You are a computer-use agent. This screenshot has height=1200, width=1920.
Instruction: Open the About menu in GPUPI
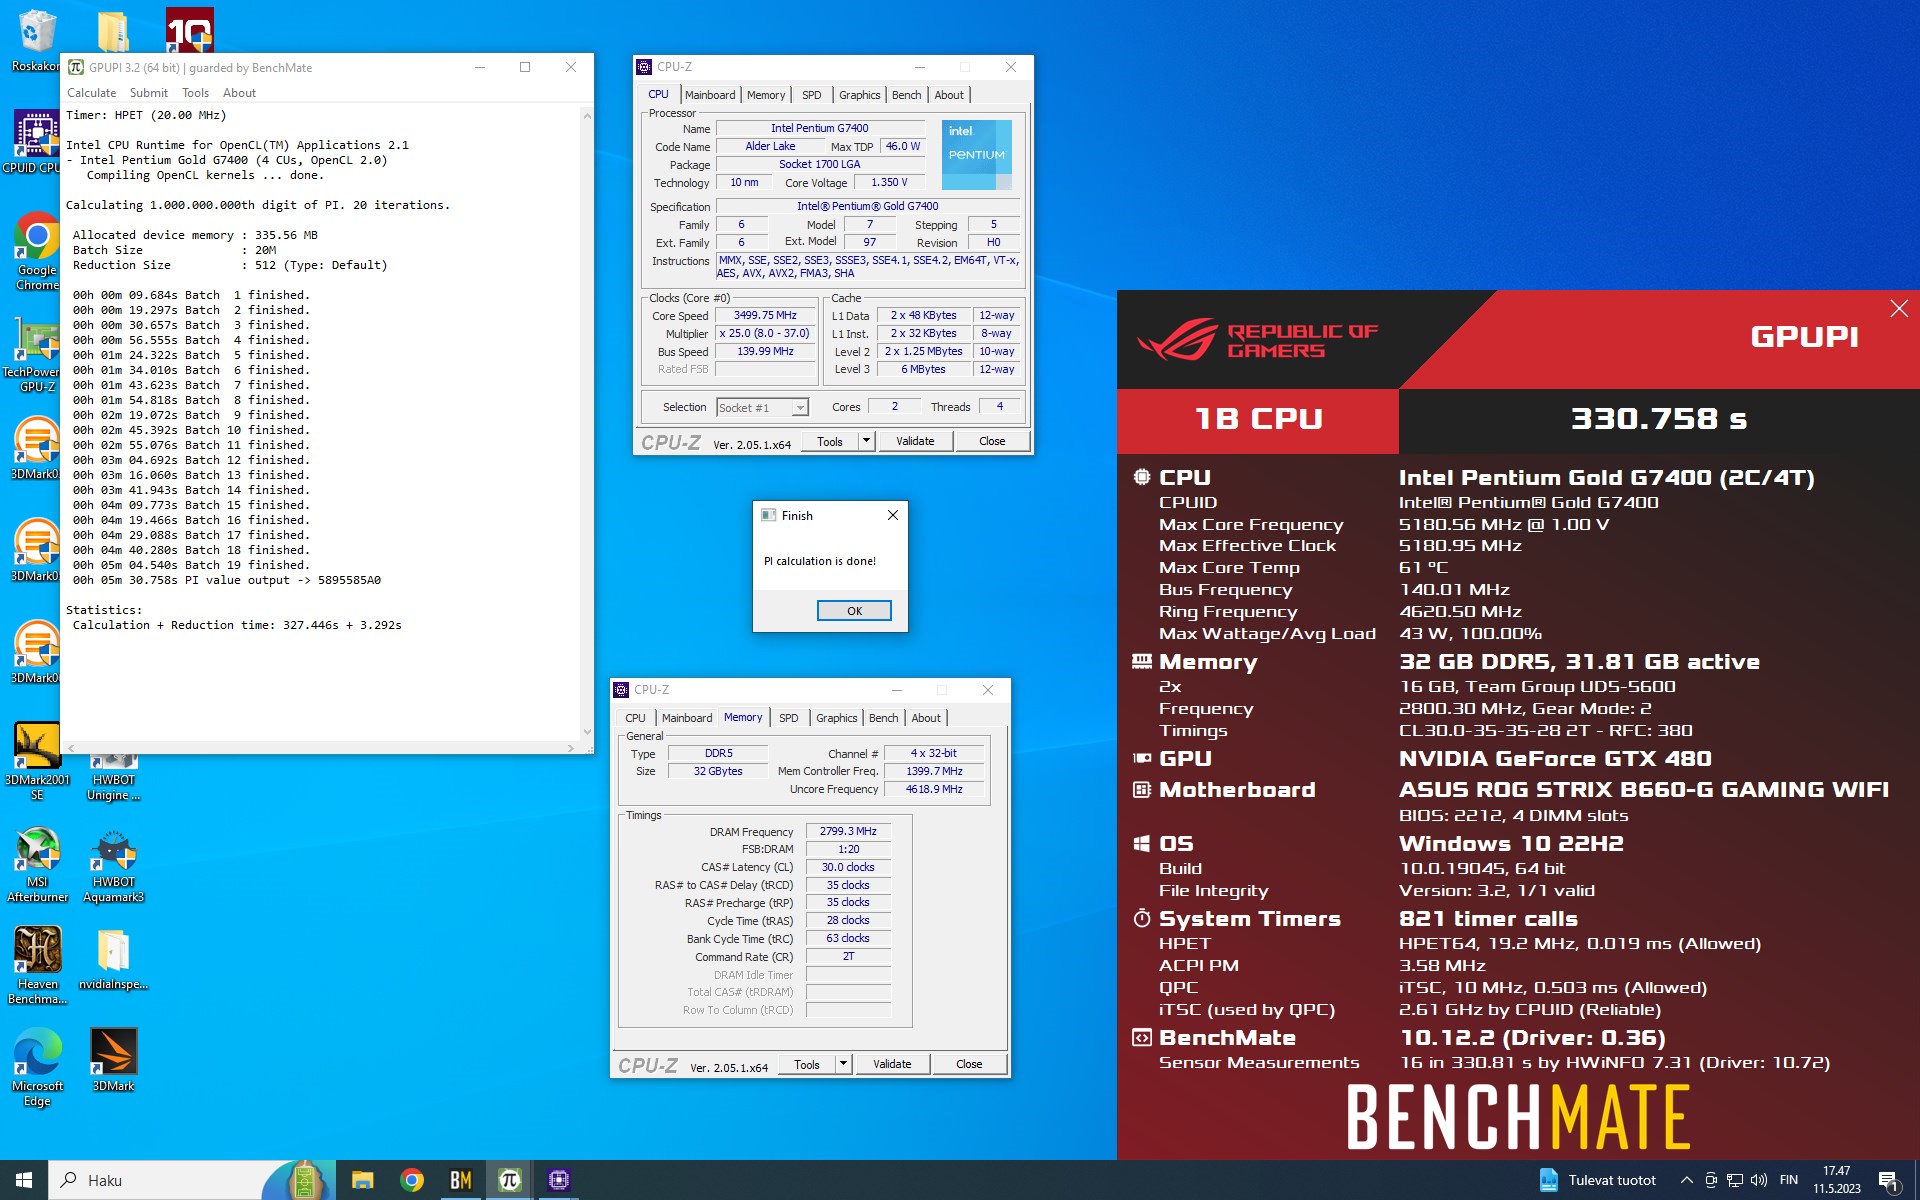(x=239, y=93)
